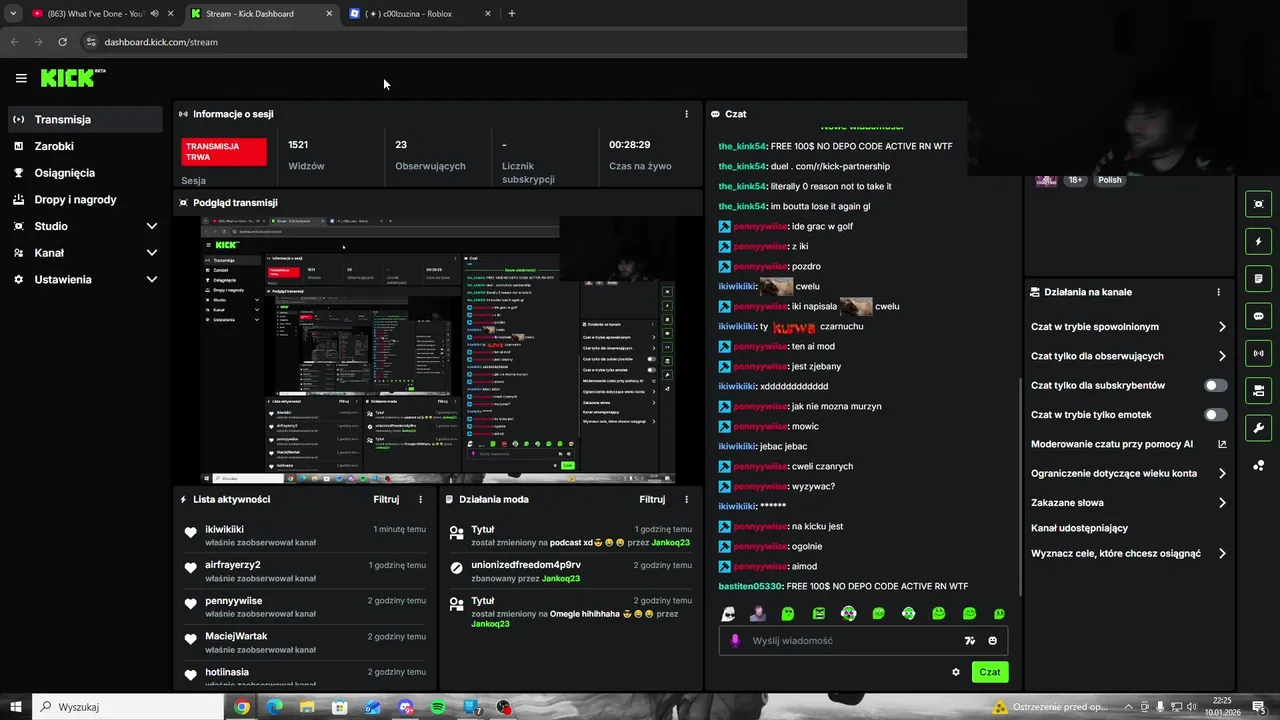Open Informacje o sesji three-dot menu
This screenshot has height=720, width=1280.
pos(686,114)
